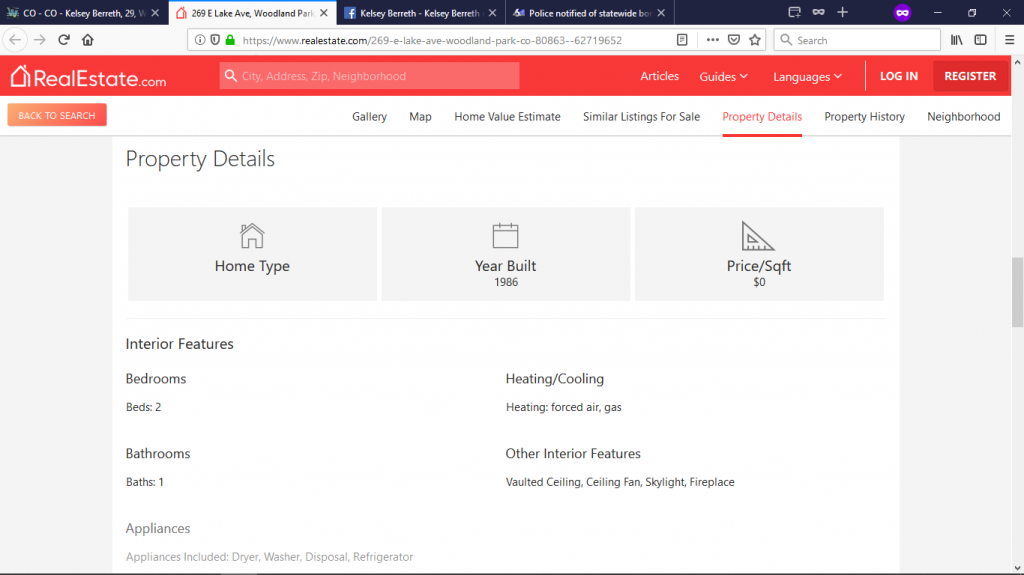The image size is (1024, 575).
Task: Go to the Home Value Estimate section
Action: coord(507,117)
